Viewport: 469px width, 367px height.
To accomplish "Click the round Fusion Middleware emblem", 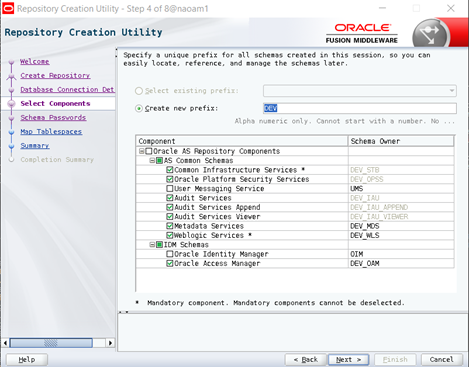I will [430, 34].
